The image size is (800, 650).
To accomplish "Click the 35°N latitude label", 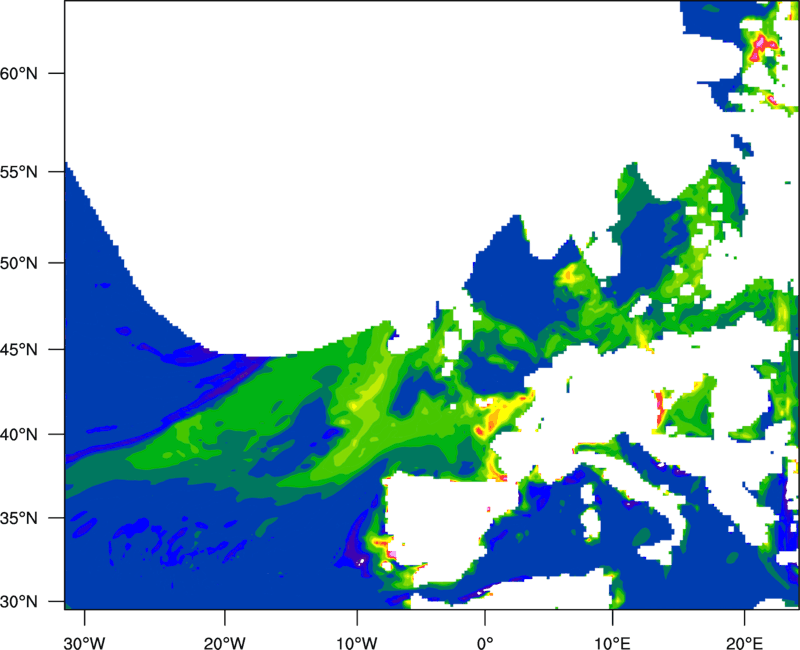I will click(x=19, y=518).
